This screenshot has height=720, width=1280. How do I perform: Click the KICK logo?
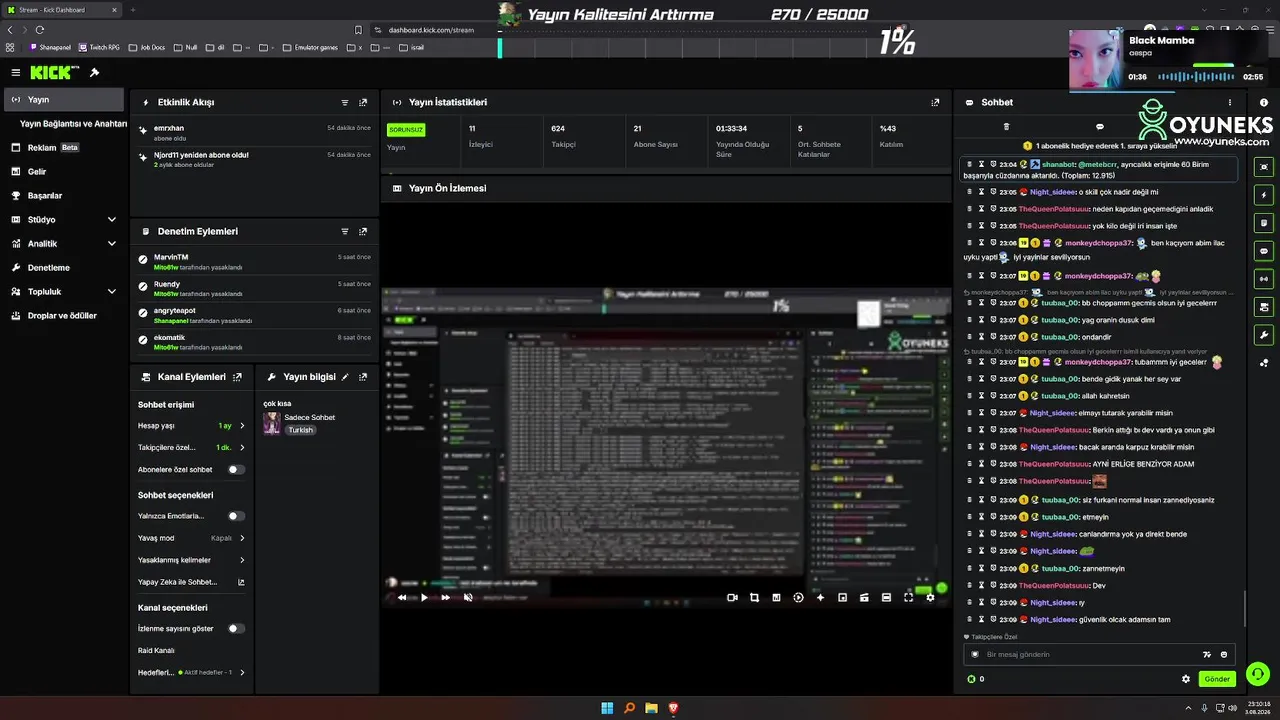point(50,72)
